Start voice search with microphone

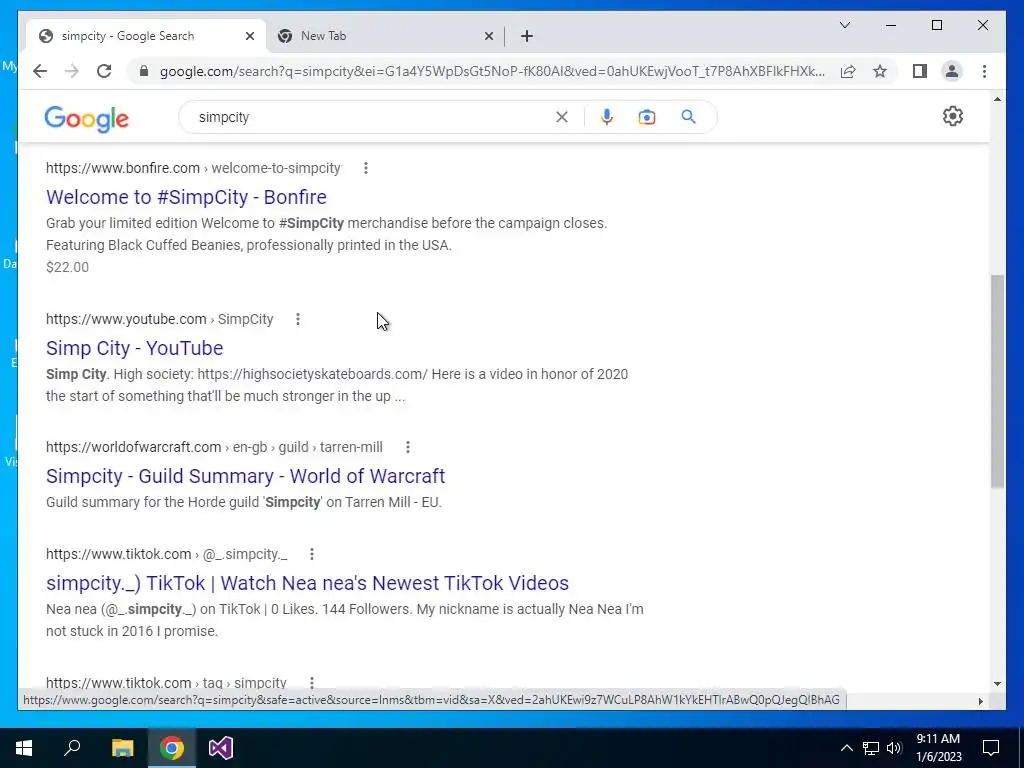coord(607,117)
